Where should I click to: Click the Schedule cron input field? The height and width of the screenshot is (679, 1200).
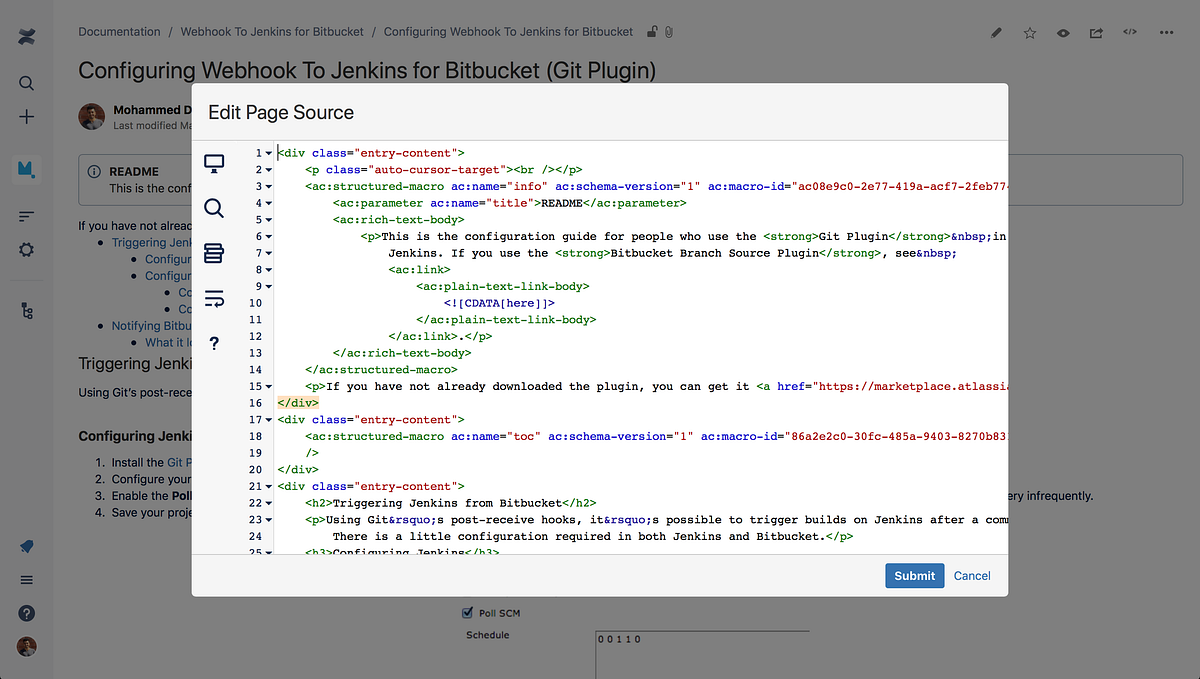point(700,640)
